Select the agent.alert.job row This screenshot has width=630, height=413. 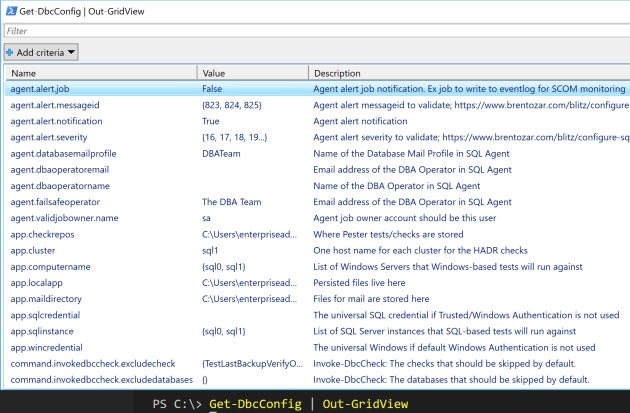(x=47, y=89)
